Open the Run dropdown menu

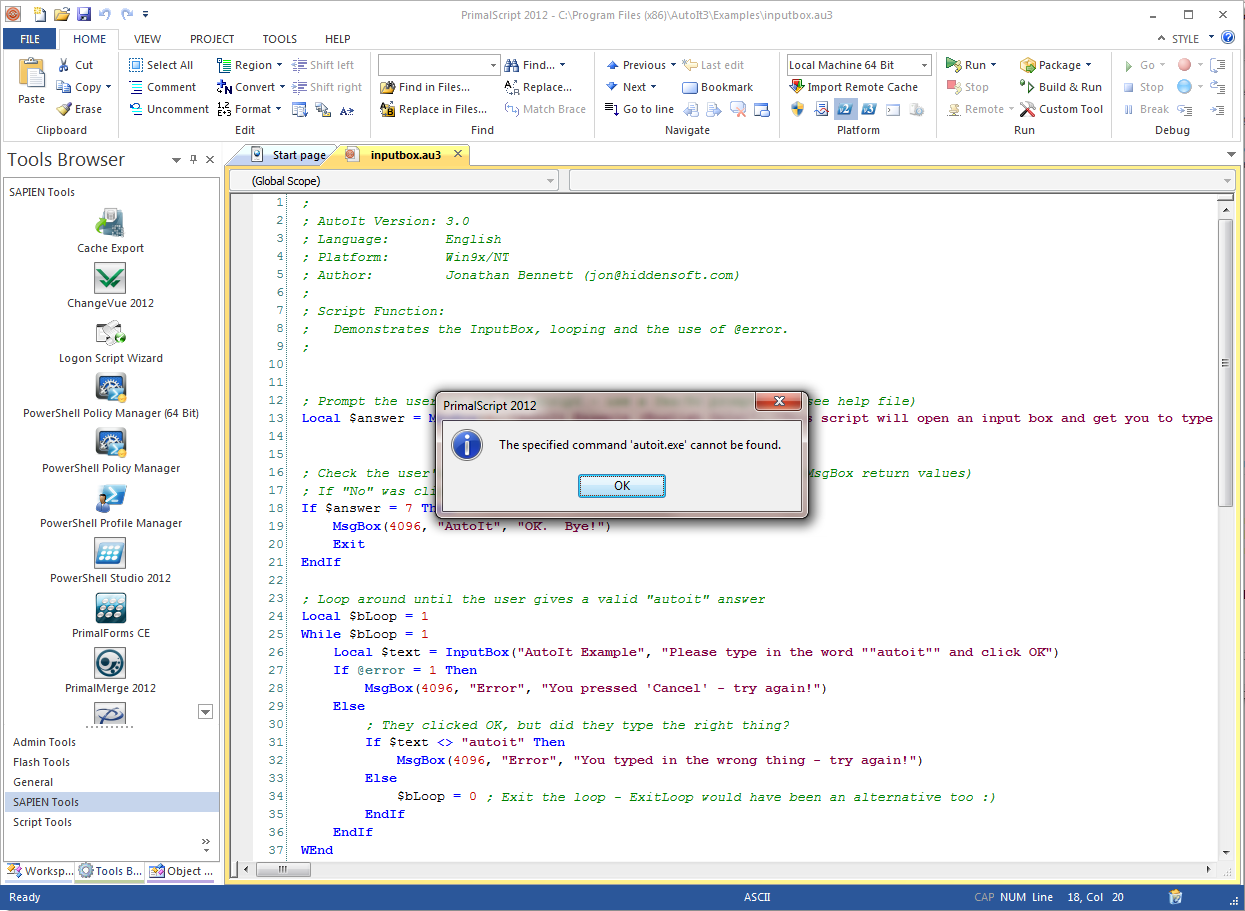click(993, 65)
